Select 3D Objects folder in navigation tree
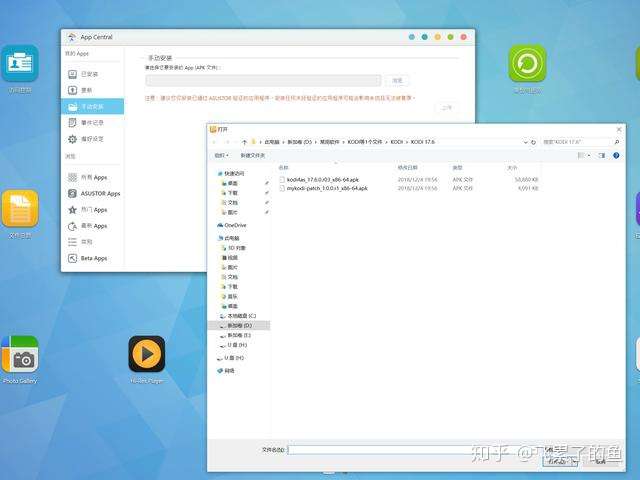This screenshot has width=640, height=480. 236,248
